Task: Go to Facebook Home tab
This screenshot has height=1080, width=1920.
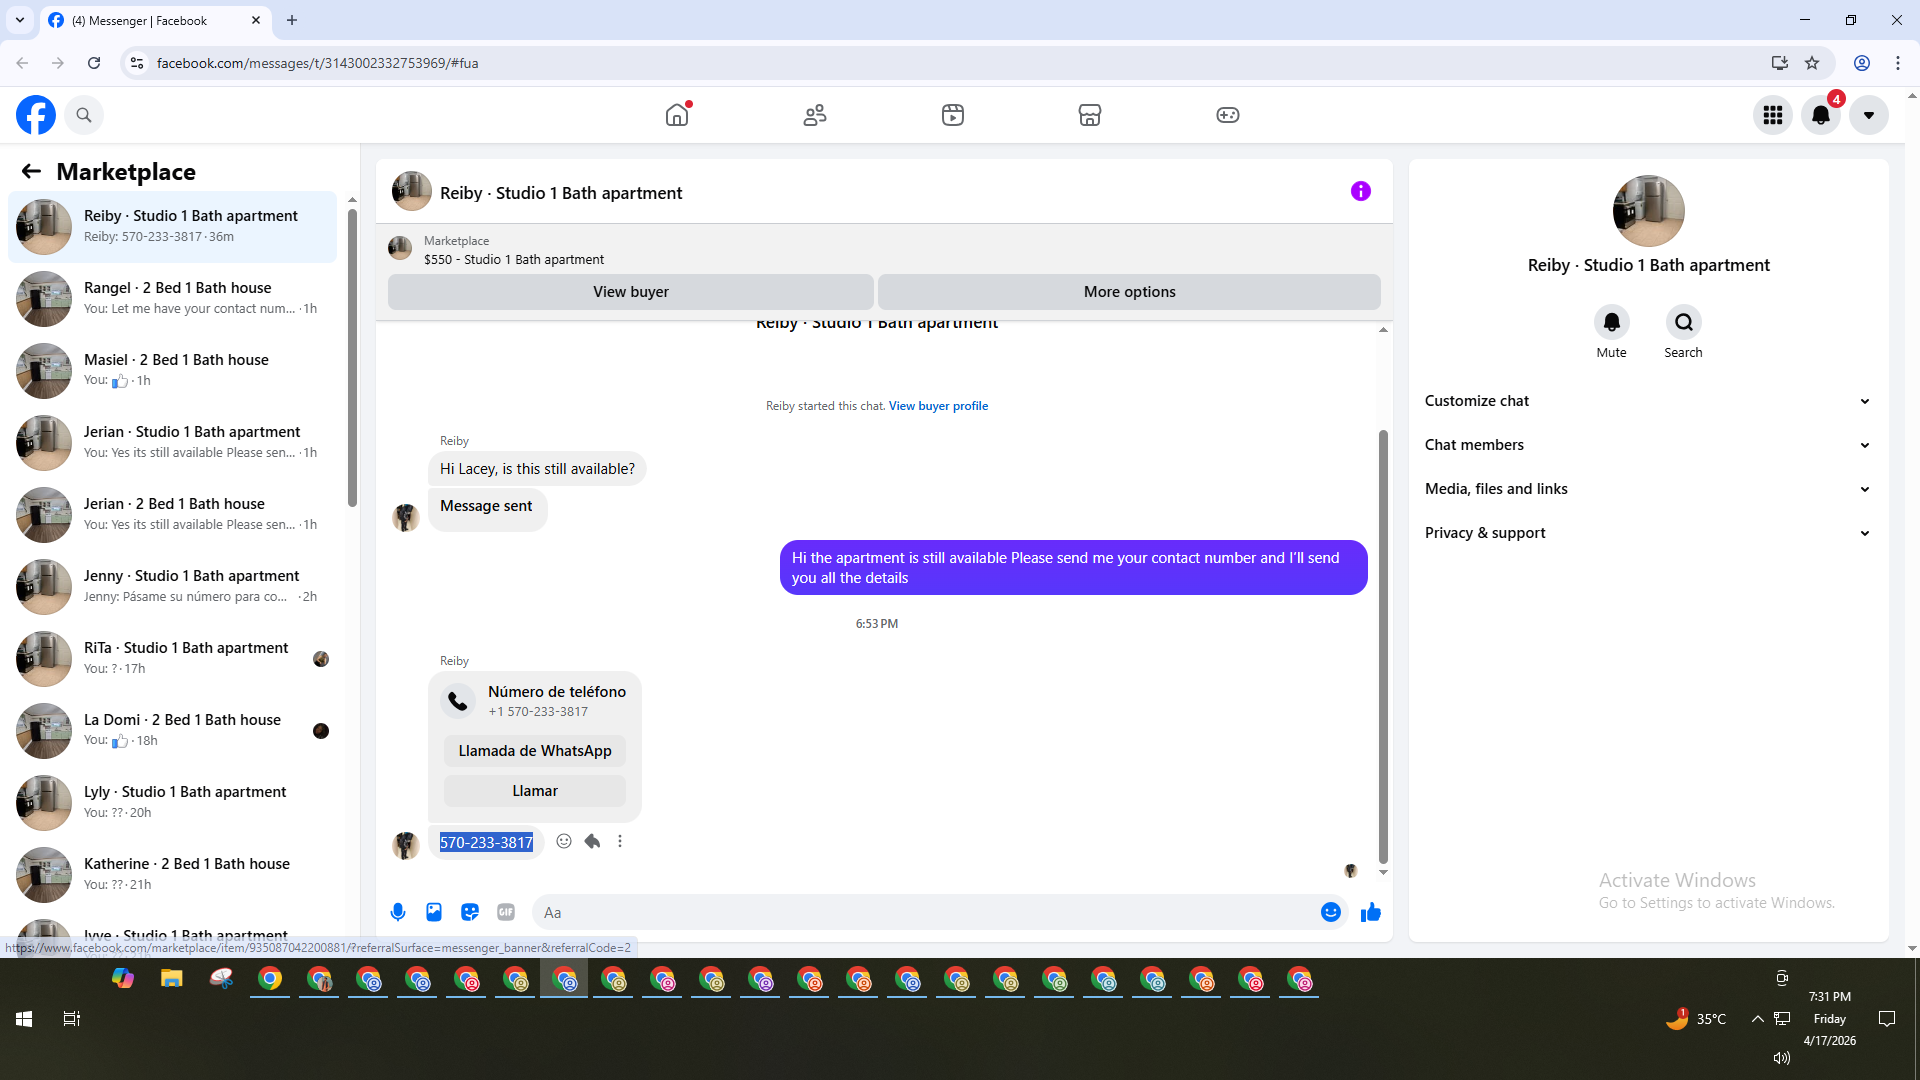Action: (x=677, y=115)
